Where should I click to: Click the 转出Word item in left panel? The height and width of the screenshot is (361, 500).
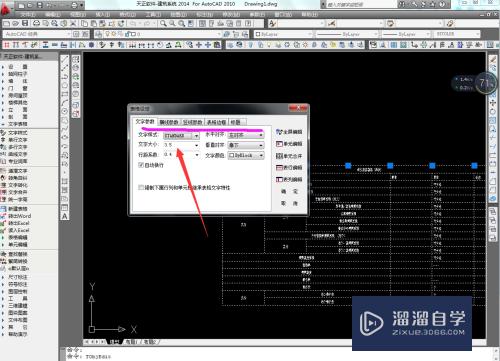pyautogui.click(x=19, y=216)
